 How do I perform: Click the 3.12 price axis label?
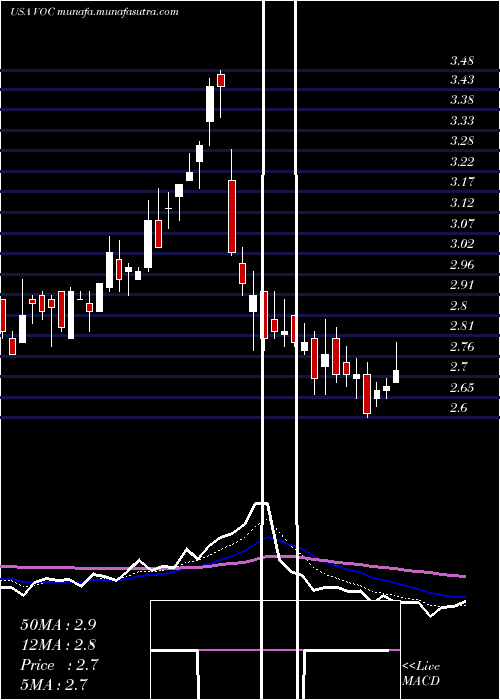point(462,203)
